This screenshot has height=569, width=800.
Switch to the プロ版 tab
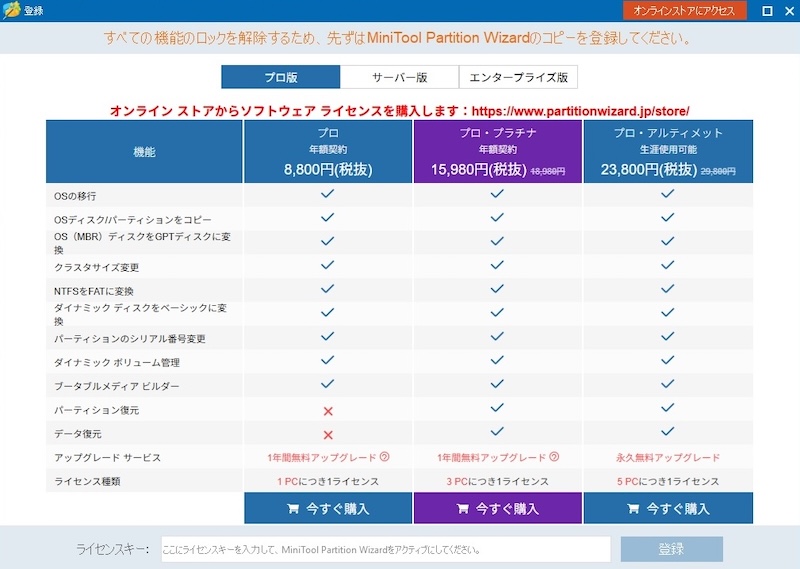281,78
